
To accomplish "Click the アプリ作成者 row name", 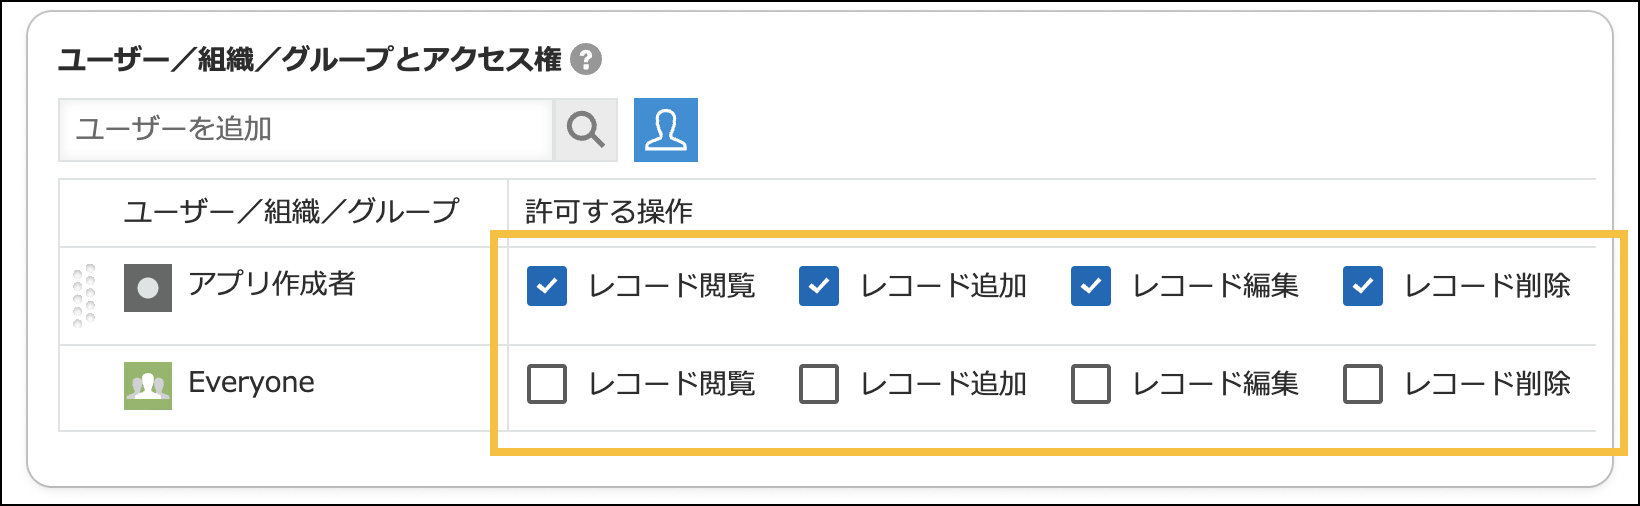I will tap(272, 285).
